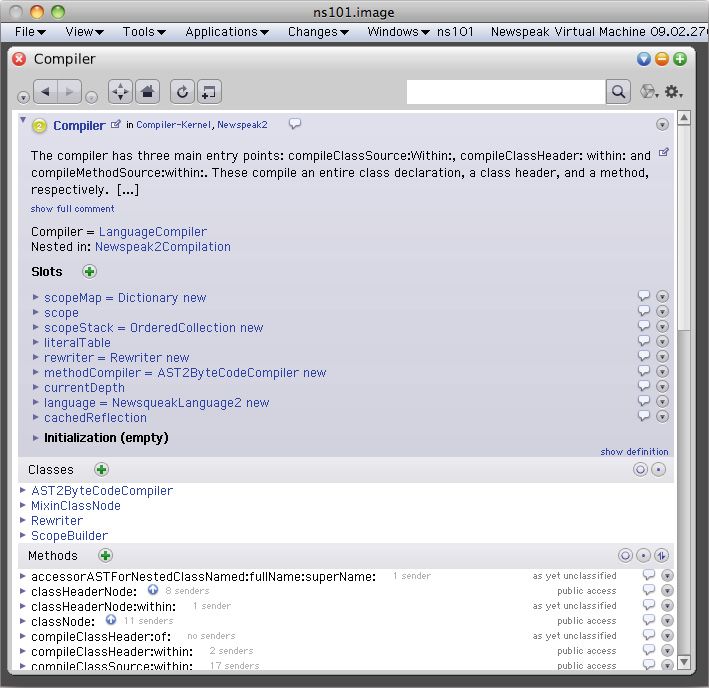
Task: Click the show full comment link
Action: click(72, 209)
